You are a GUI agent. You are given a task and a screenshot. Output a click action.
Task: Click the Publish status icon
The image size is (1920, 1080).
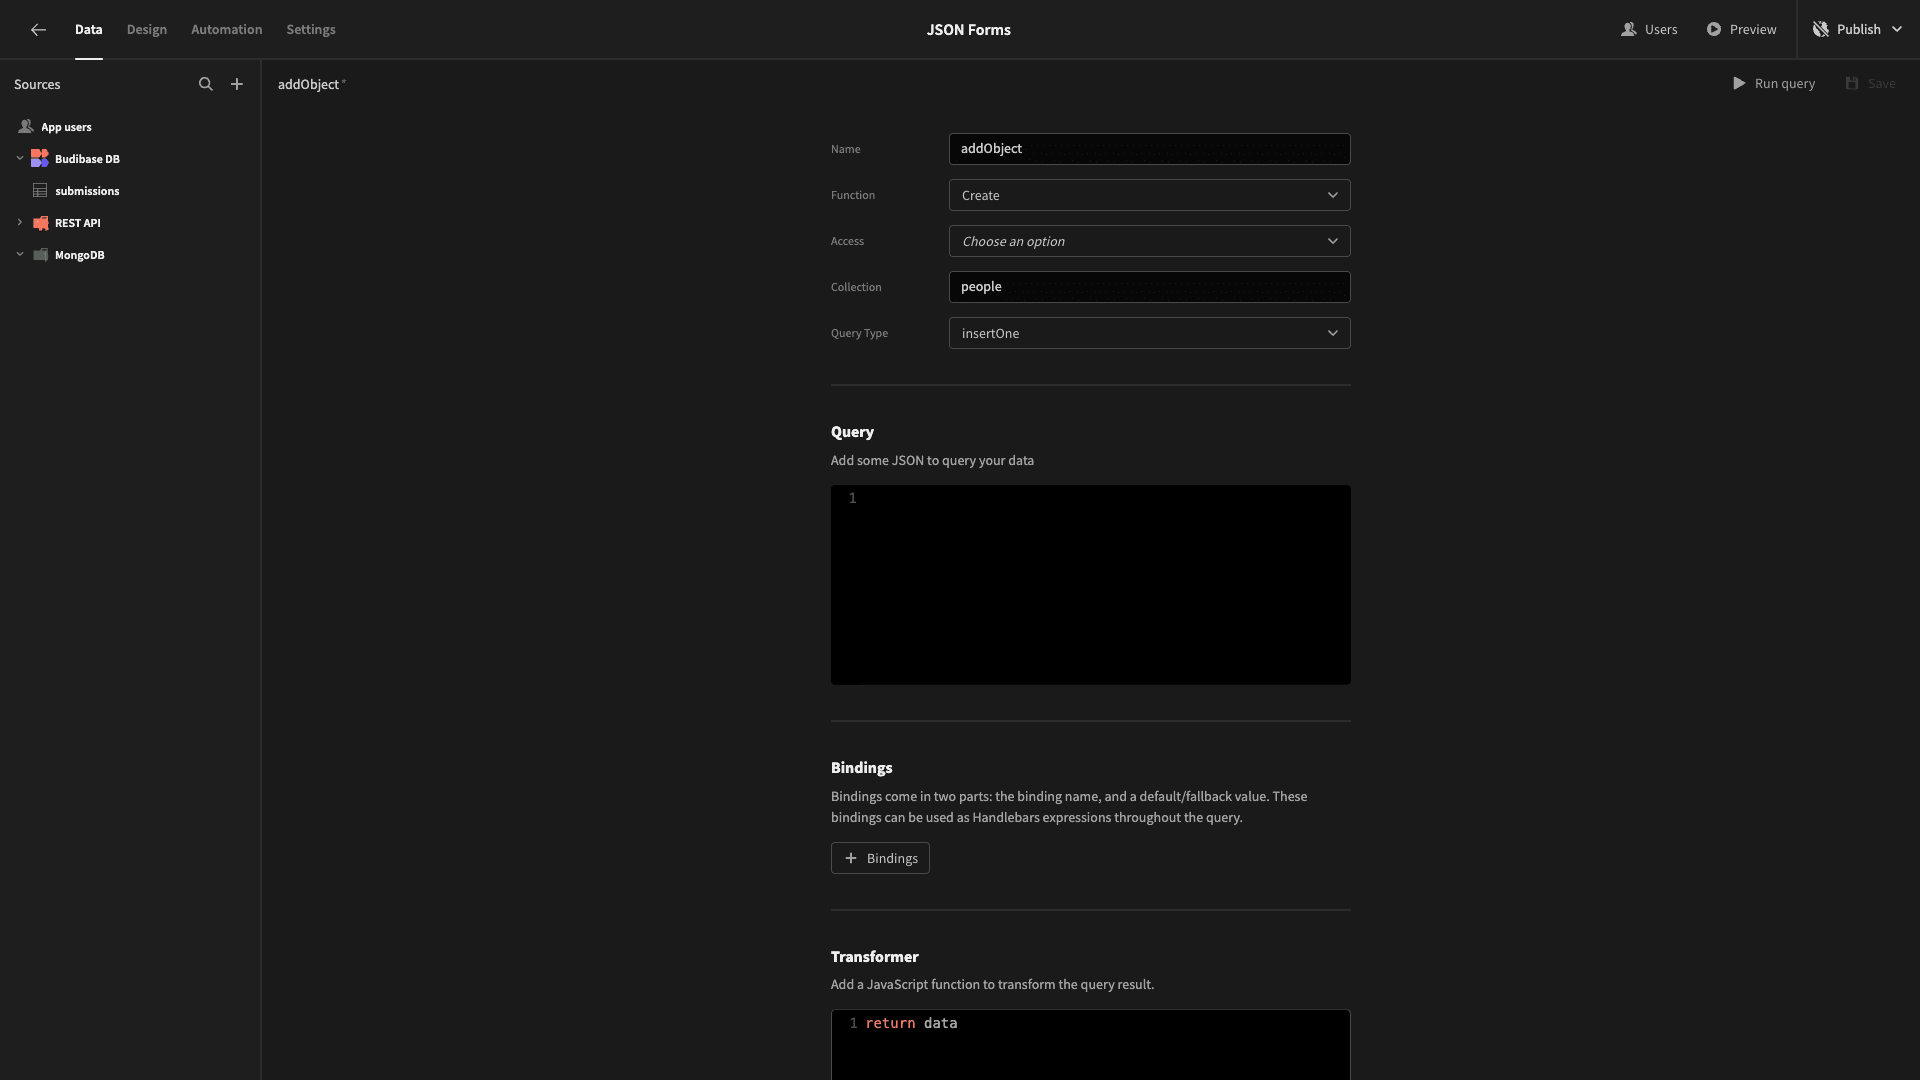[x=1821, y=30]
